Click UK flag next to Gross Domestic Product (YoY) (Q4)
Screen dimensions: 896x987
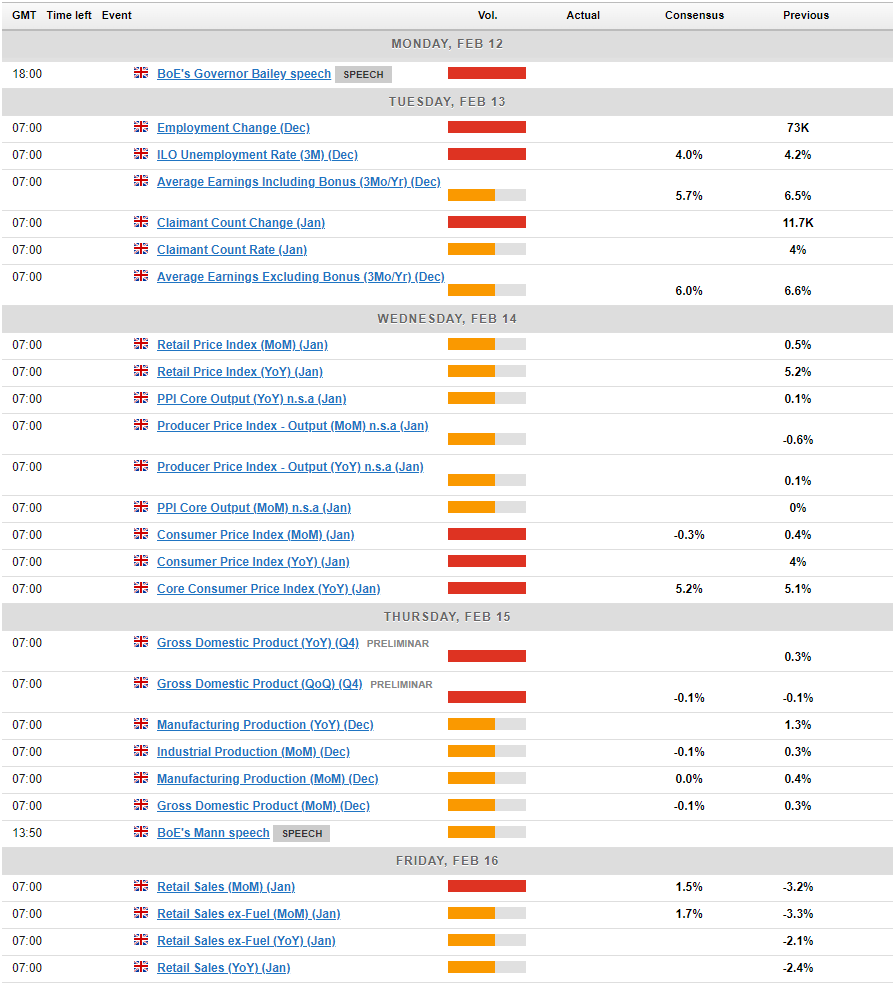tap(141, 642)
